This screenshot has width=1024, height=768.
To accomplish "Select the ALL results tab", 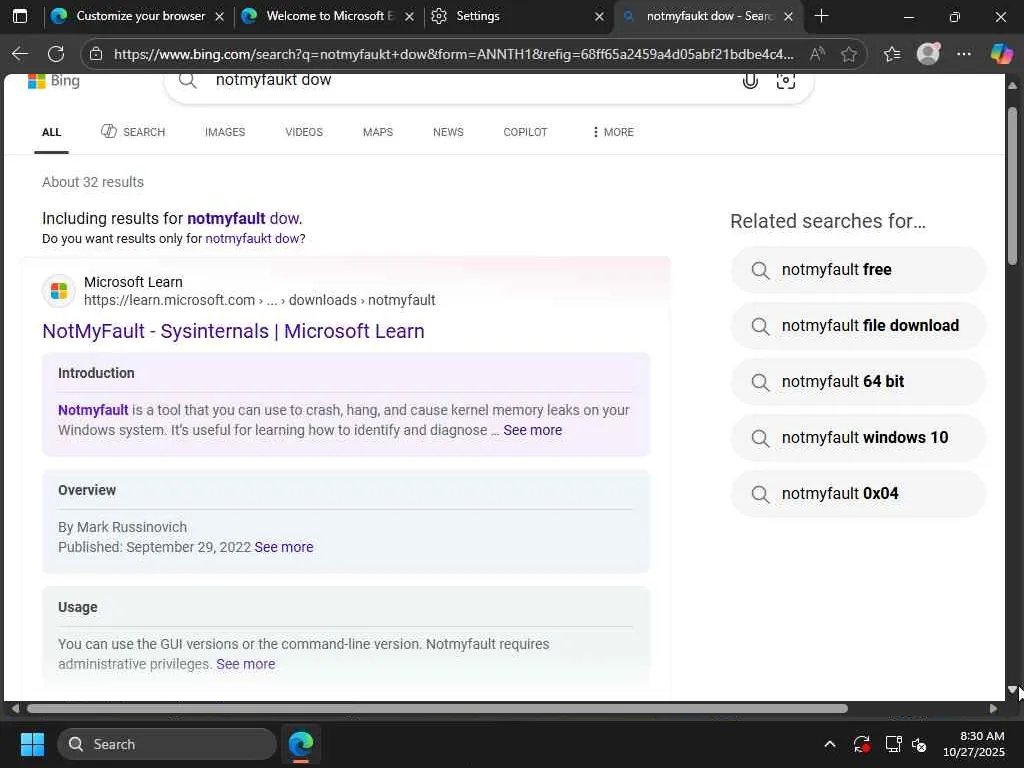I will tap(52, 132).
